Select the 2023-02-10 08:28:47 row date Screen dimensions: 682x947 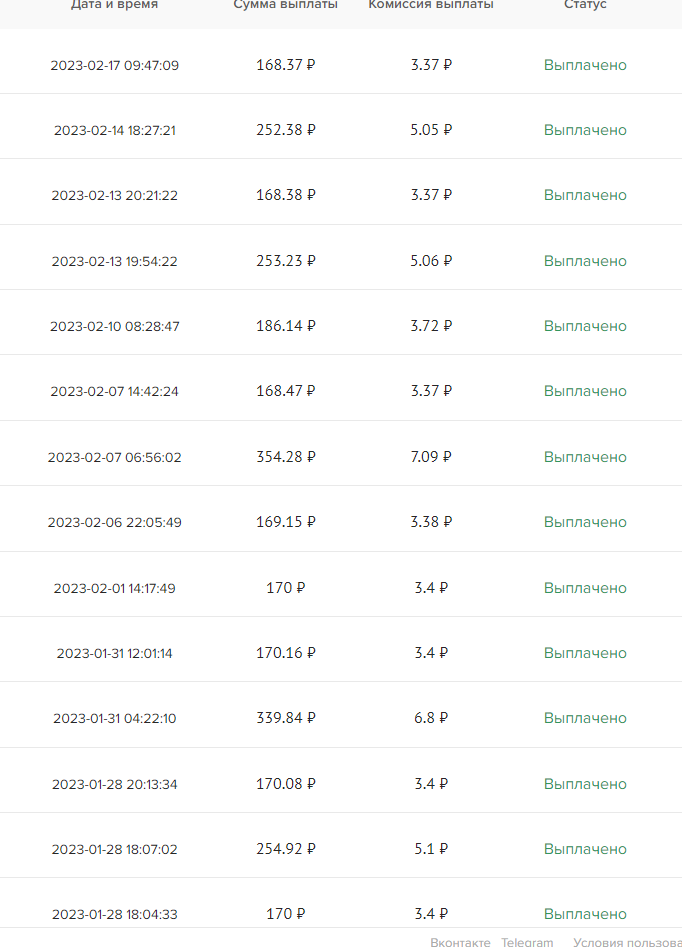click(x=115, y=326)
